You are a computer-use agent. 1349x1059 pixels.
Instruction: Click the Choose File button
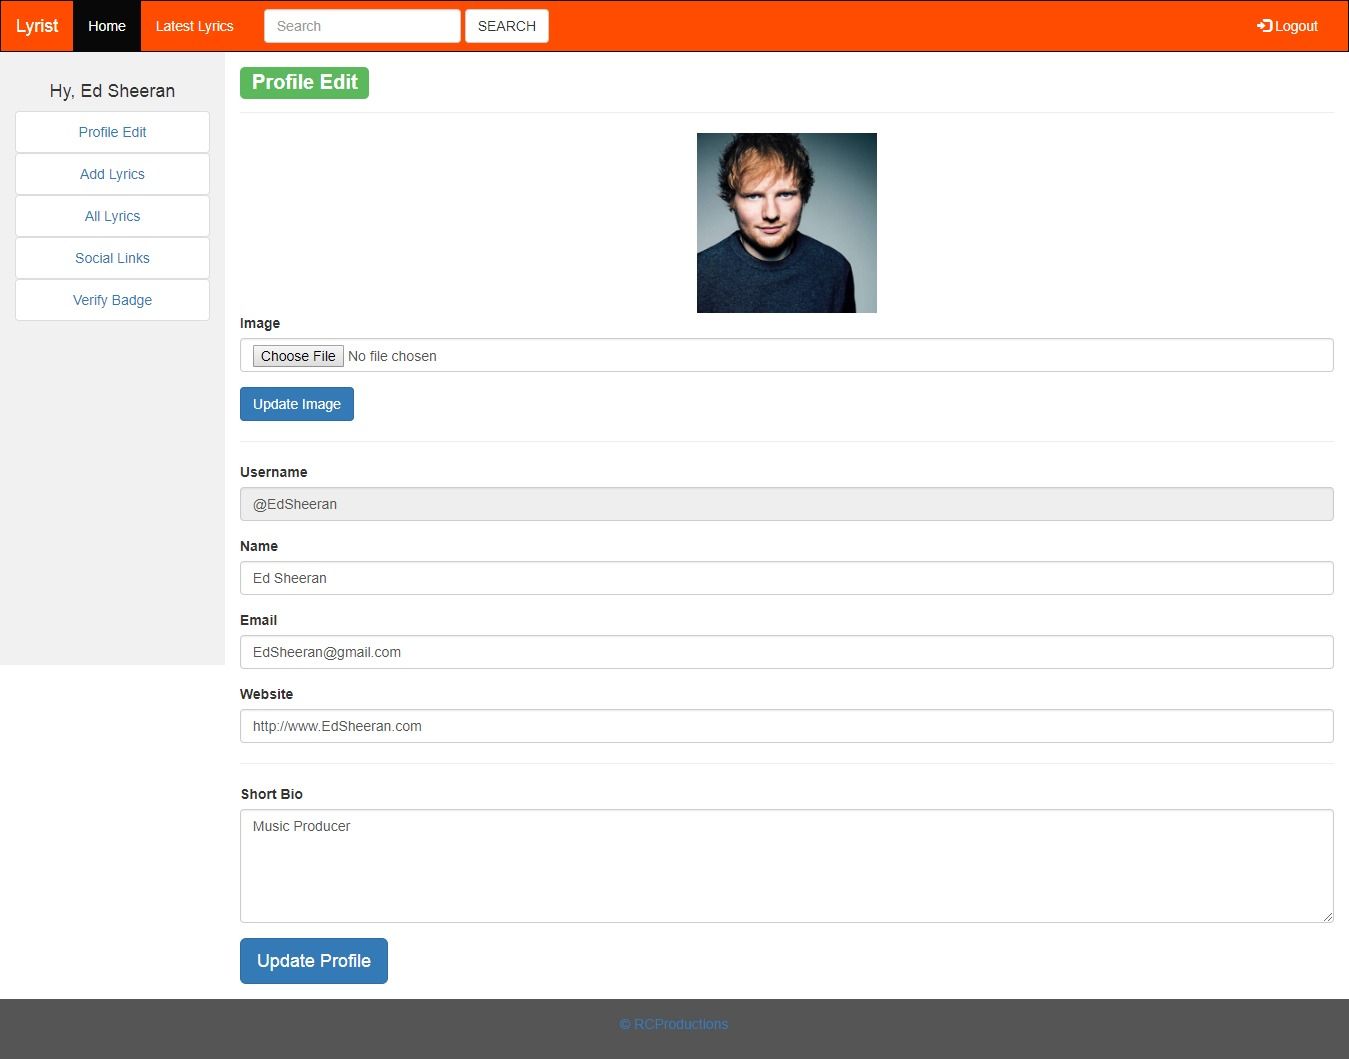298,356
